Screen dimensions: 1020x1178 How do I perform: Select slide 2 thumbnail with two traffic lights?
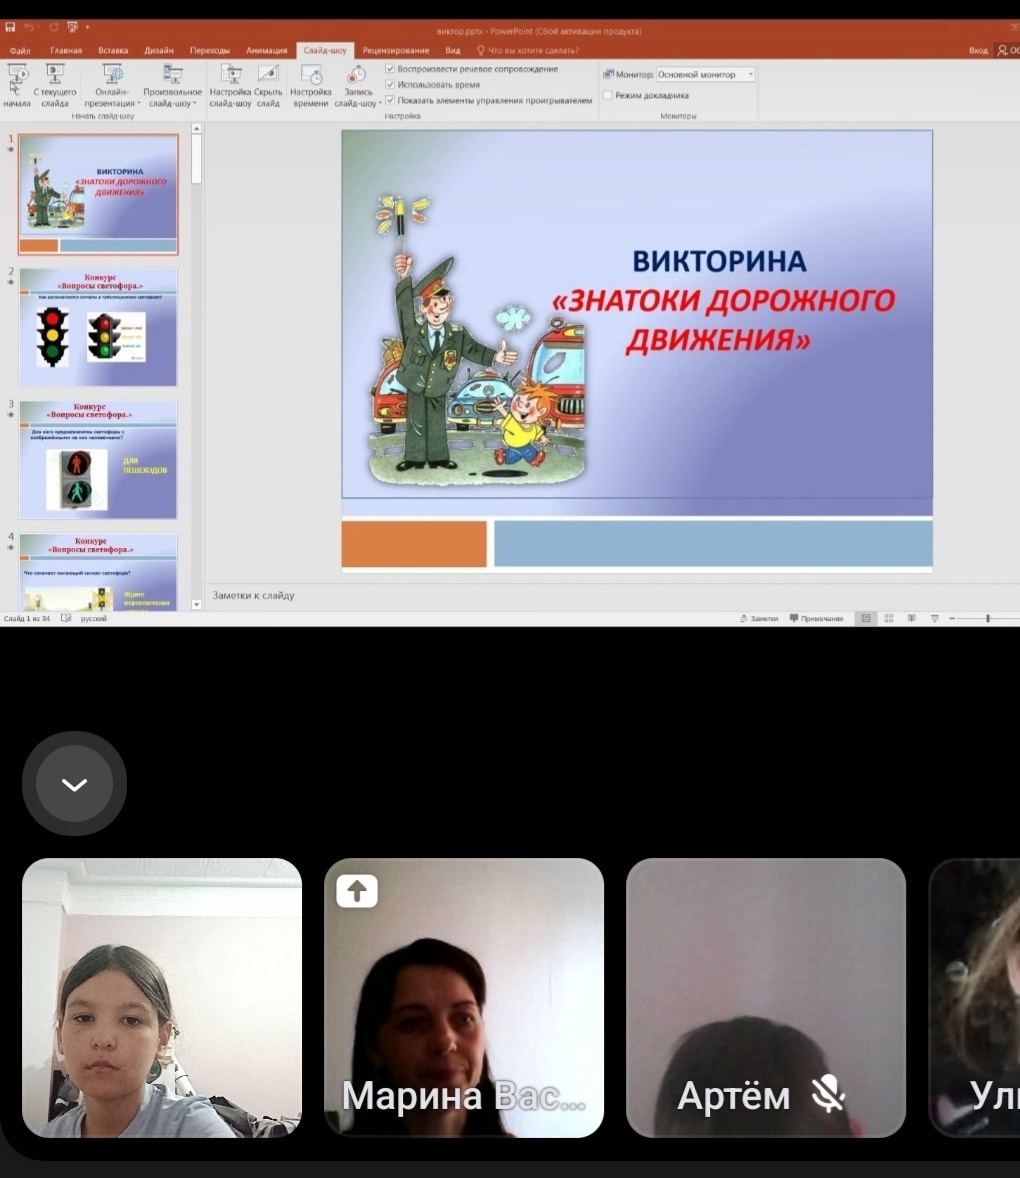click(98, 327)
